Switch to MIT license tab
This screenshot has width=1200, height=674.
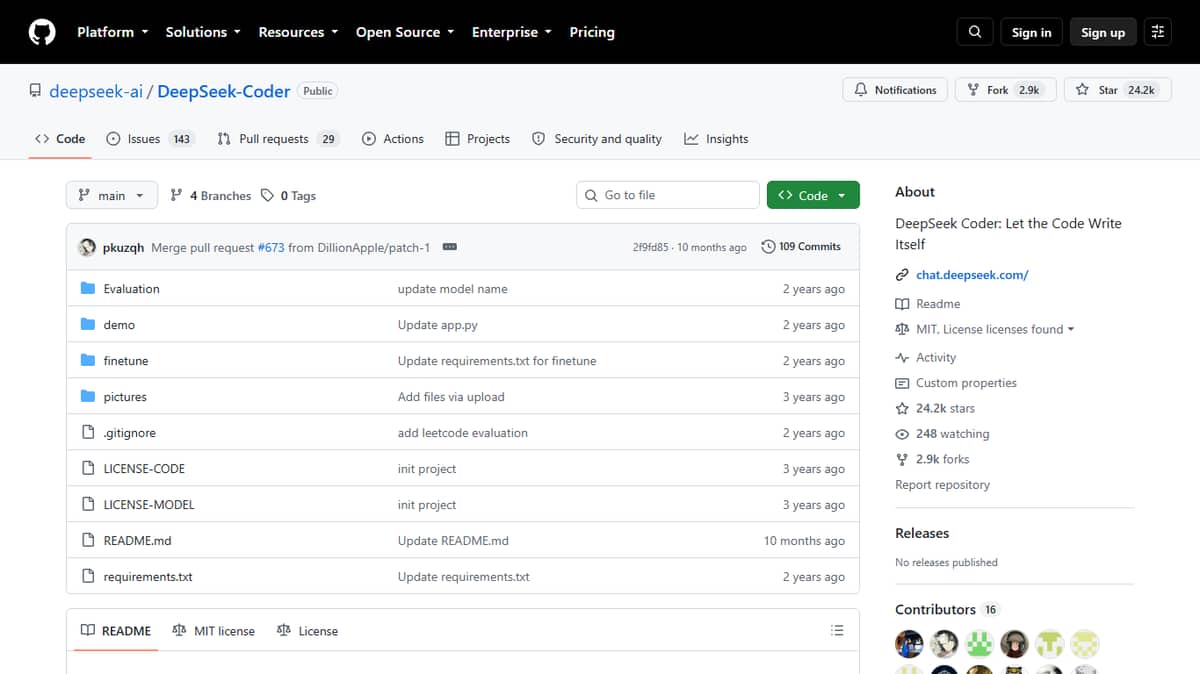pos(213,631)
